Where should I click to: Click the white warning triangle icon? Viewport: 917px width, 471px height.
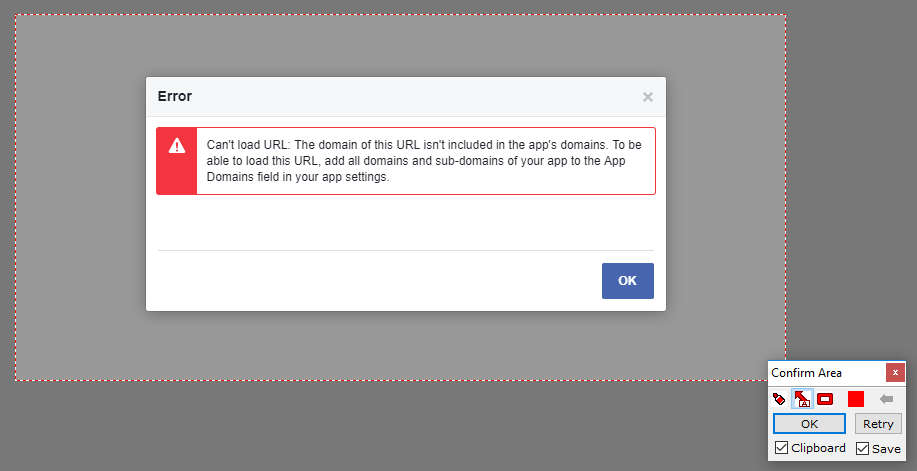(x=177, y=146)
